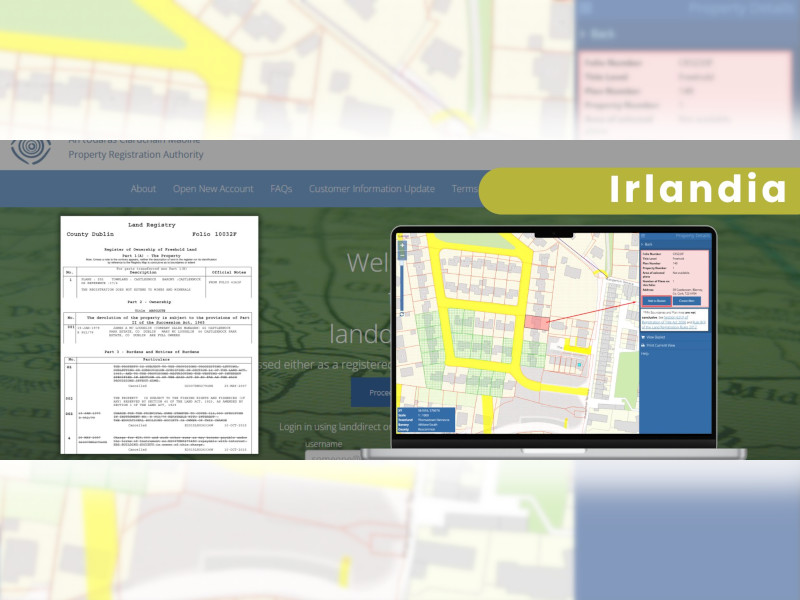Go to Open New Account

[x=213, y=189]
